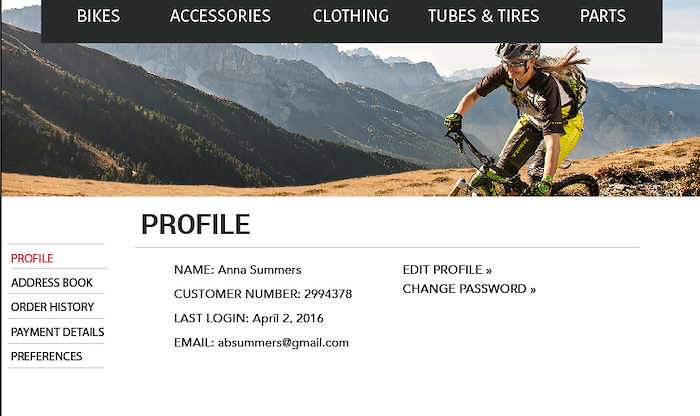Go to the ACCESSORIES category

220,16
